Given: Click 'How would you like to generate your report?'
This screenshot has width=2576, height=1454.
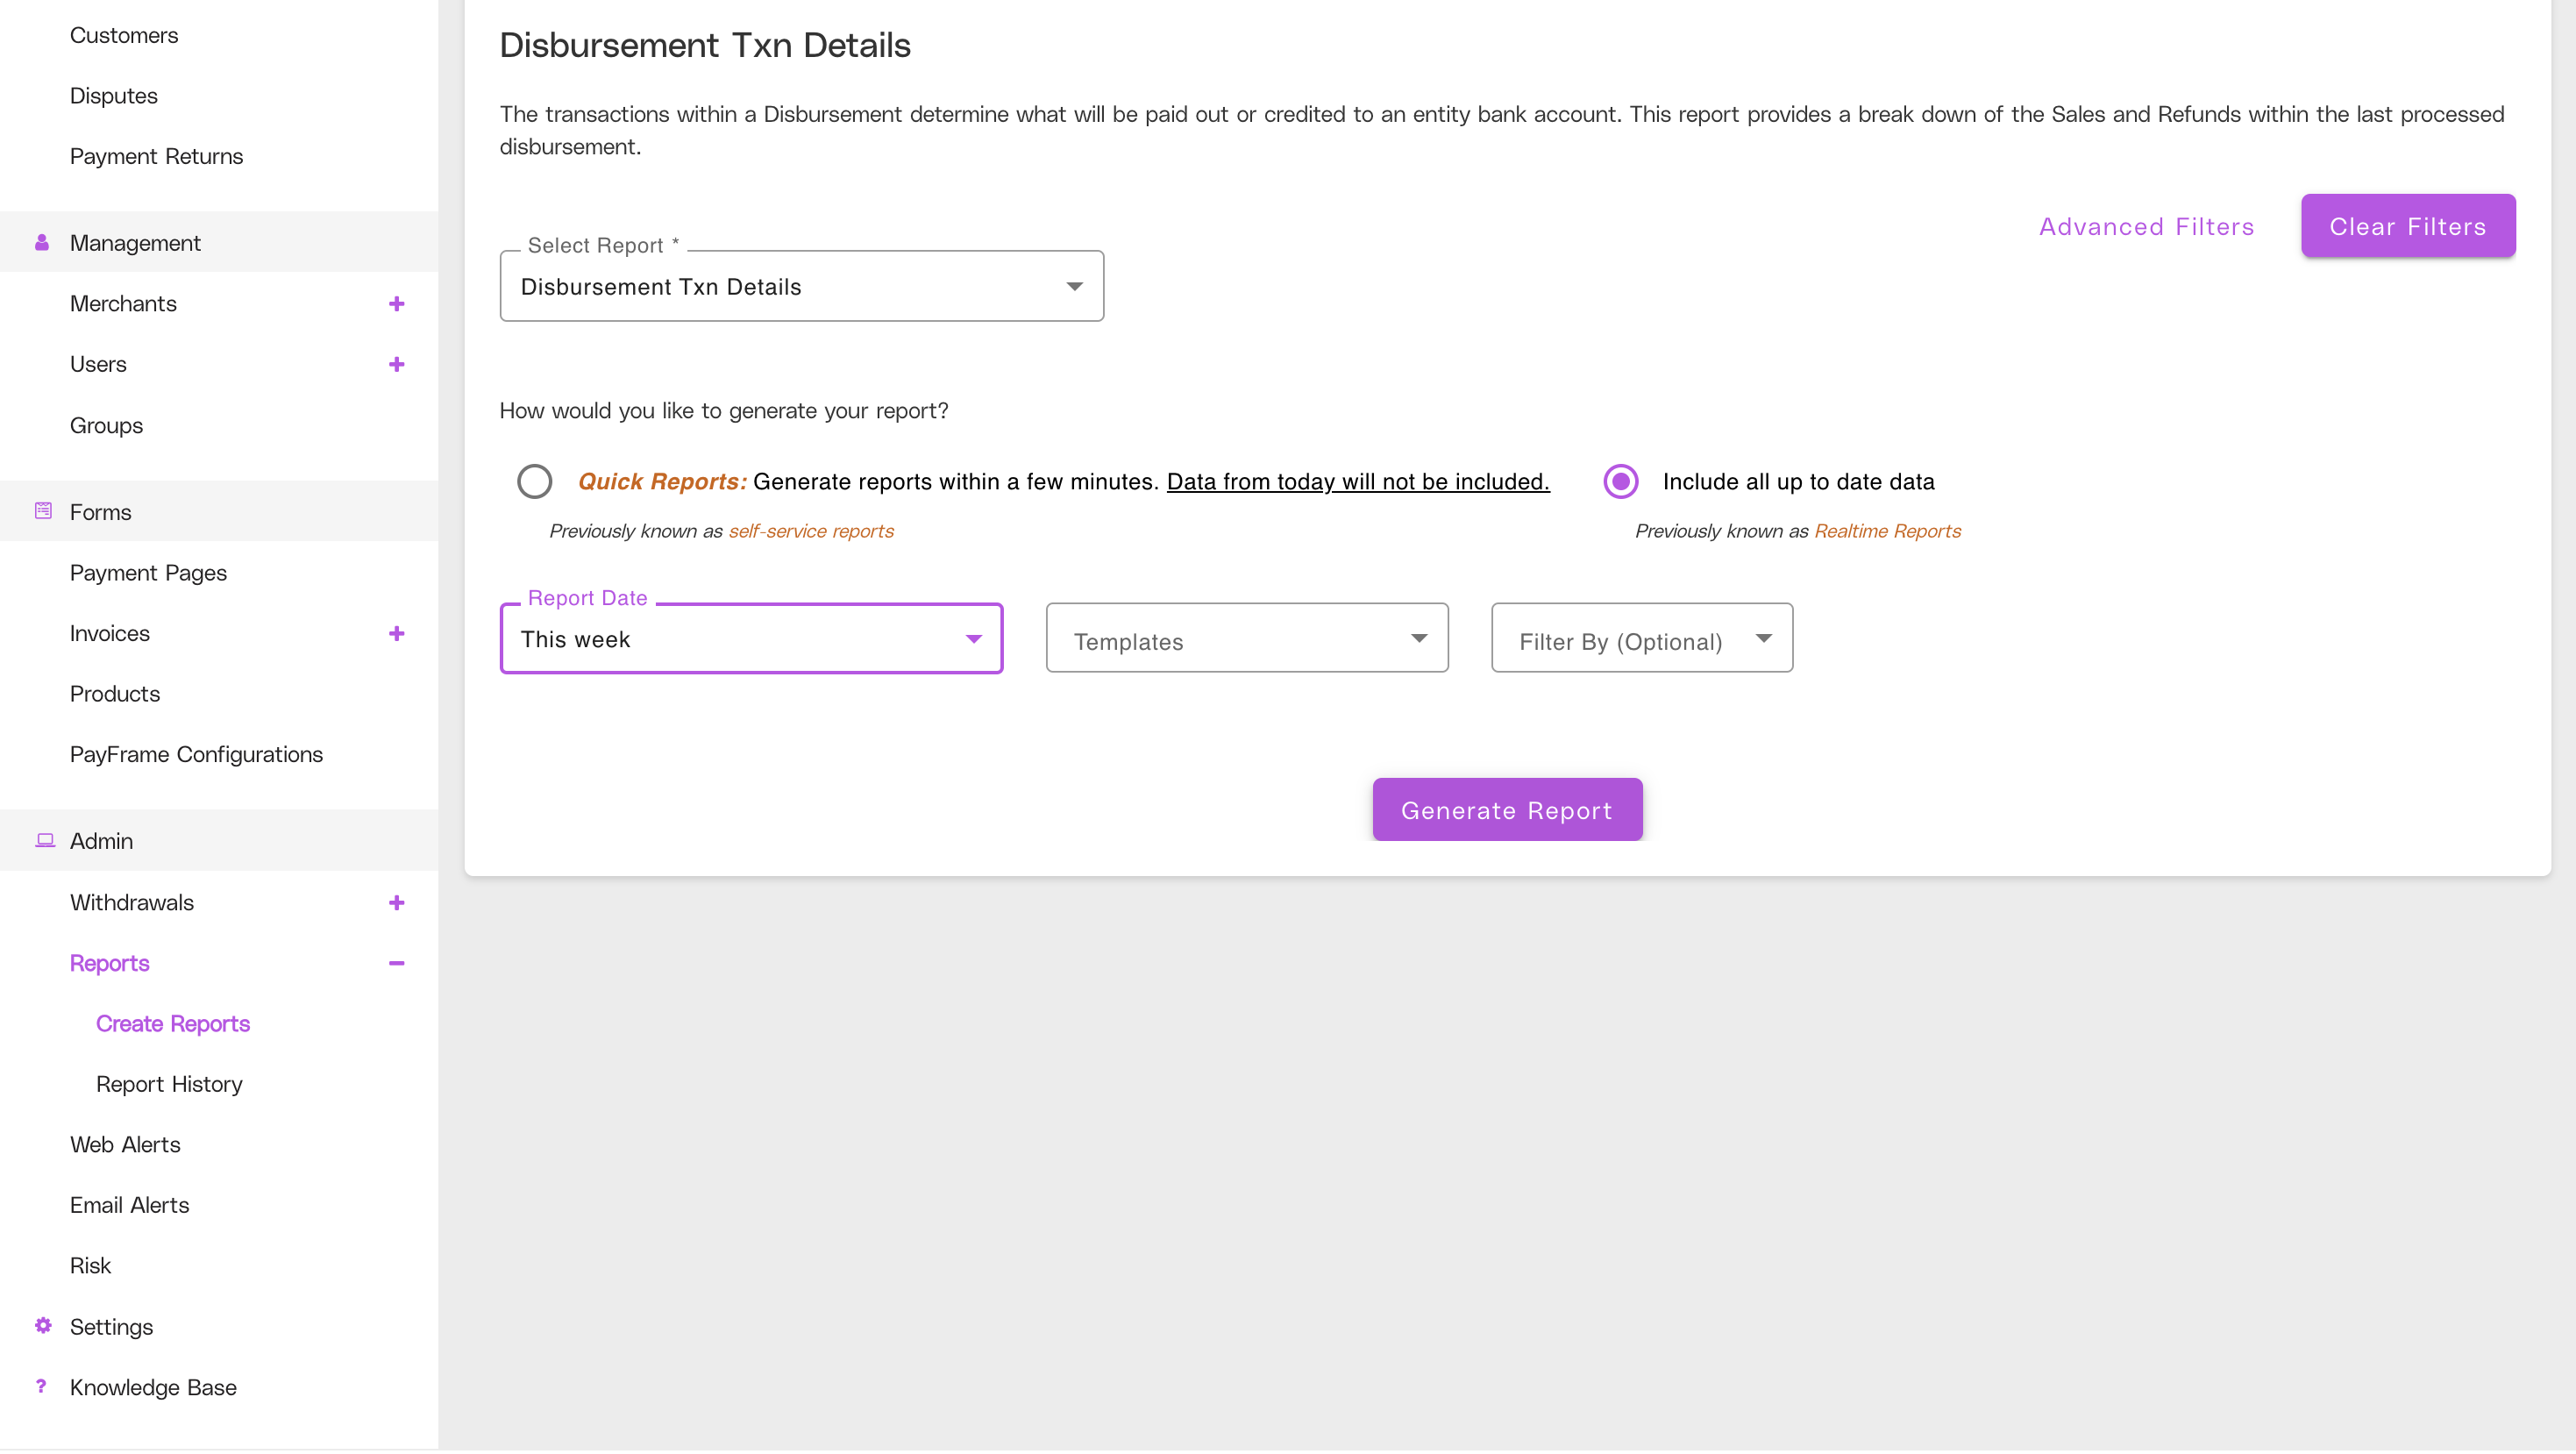Looking at the screenshot, I should coord(724,411).
